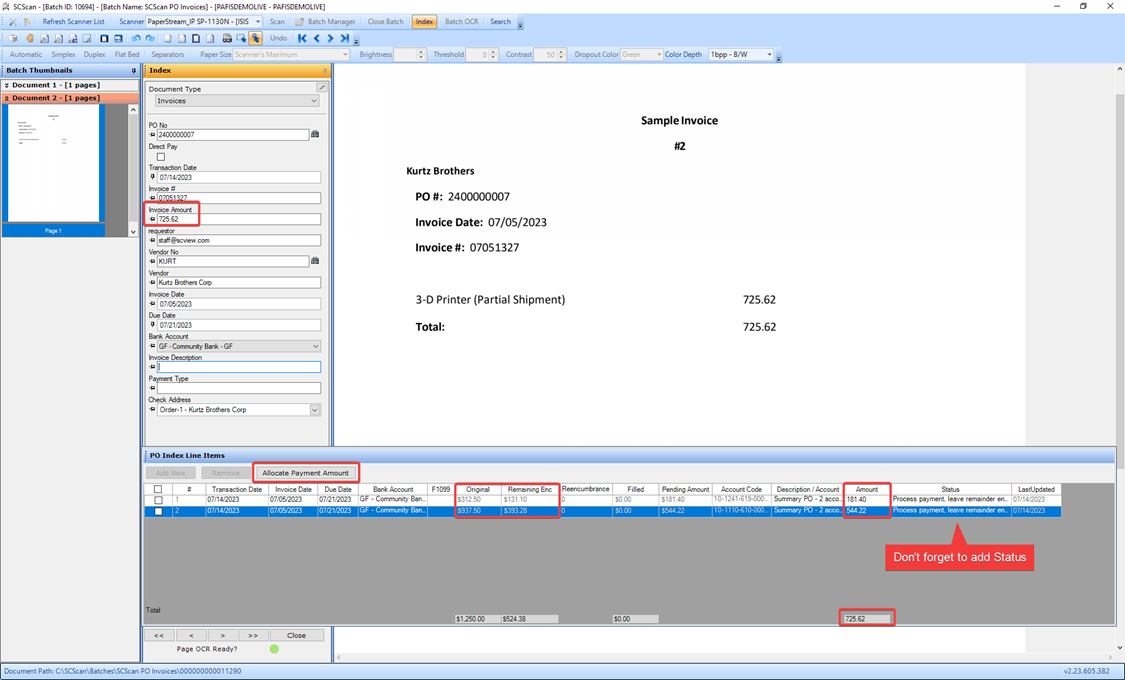This screenshot has width=1125, height=680.
Task: Pin the Batch Thumbnails panel
Action: 133,71
